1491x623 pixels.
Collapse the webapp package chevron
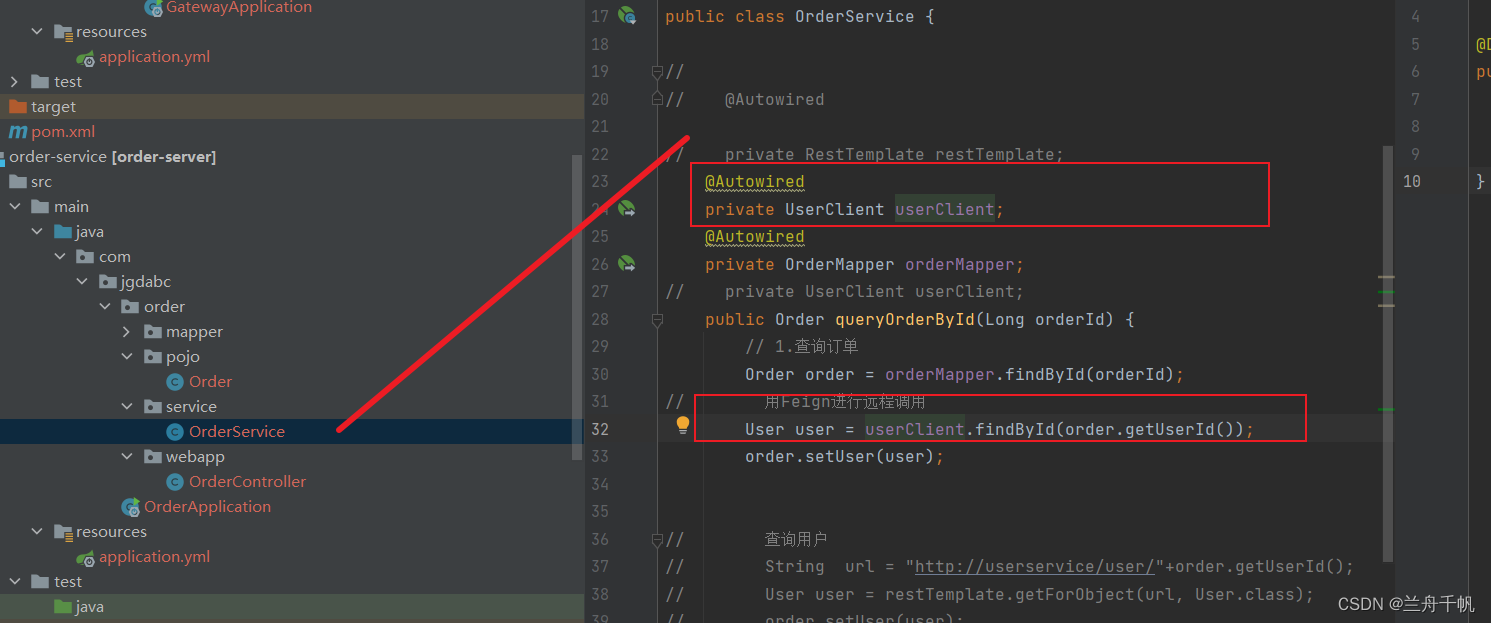point(127,457)
